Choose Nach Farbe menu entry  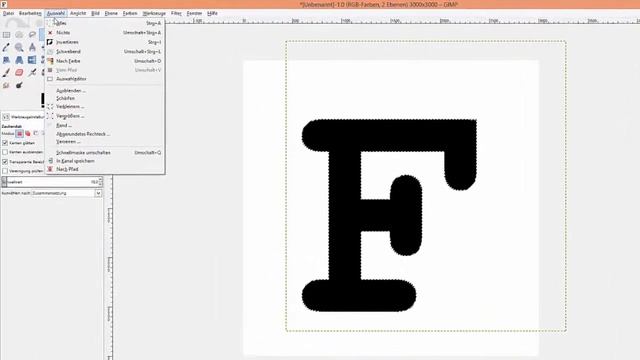pos(104,61)
